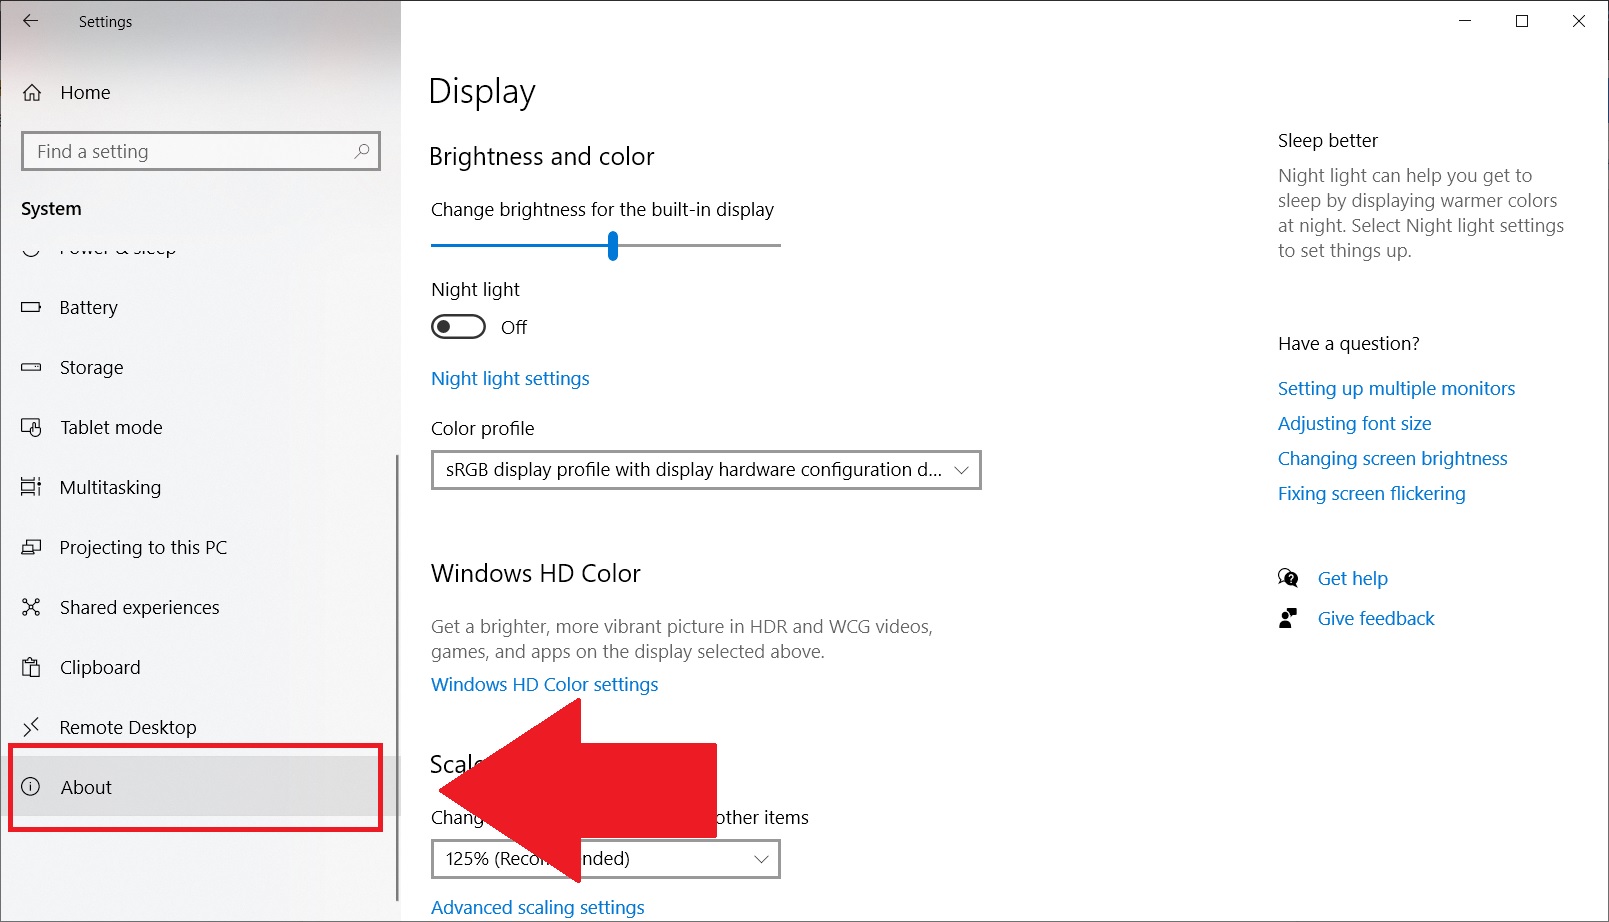Maximize the Settings window

click(x=1522, y=21)
